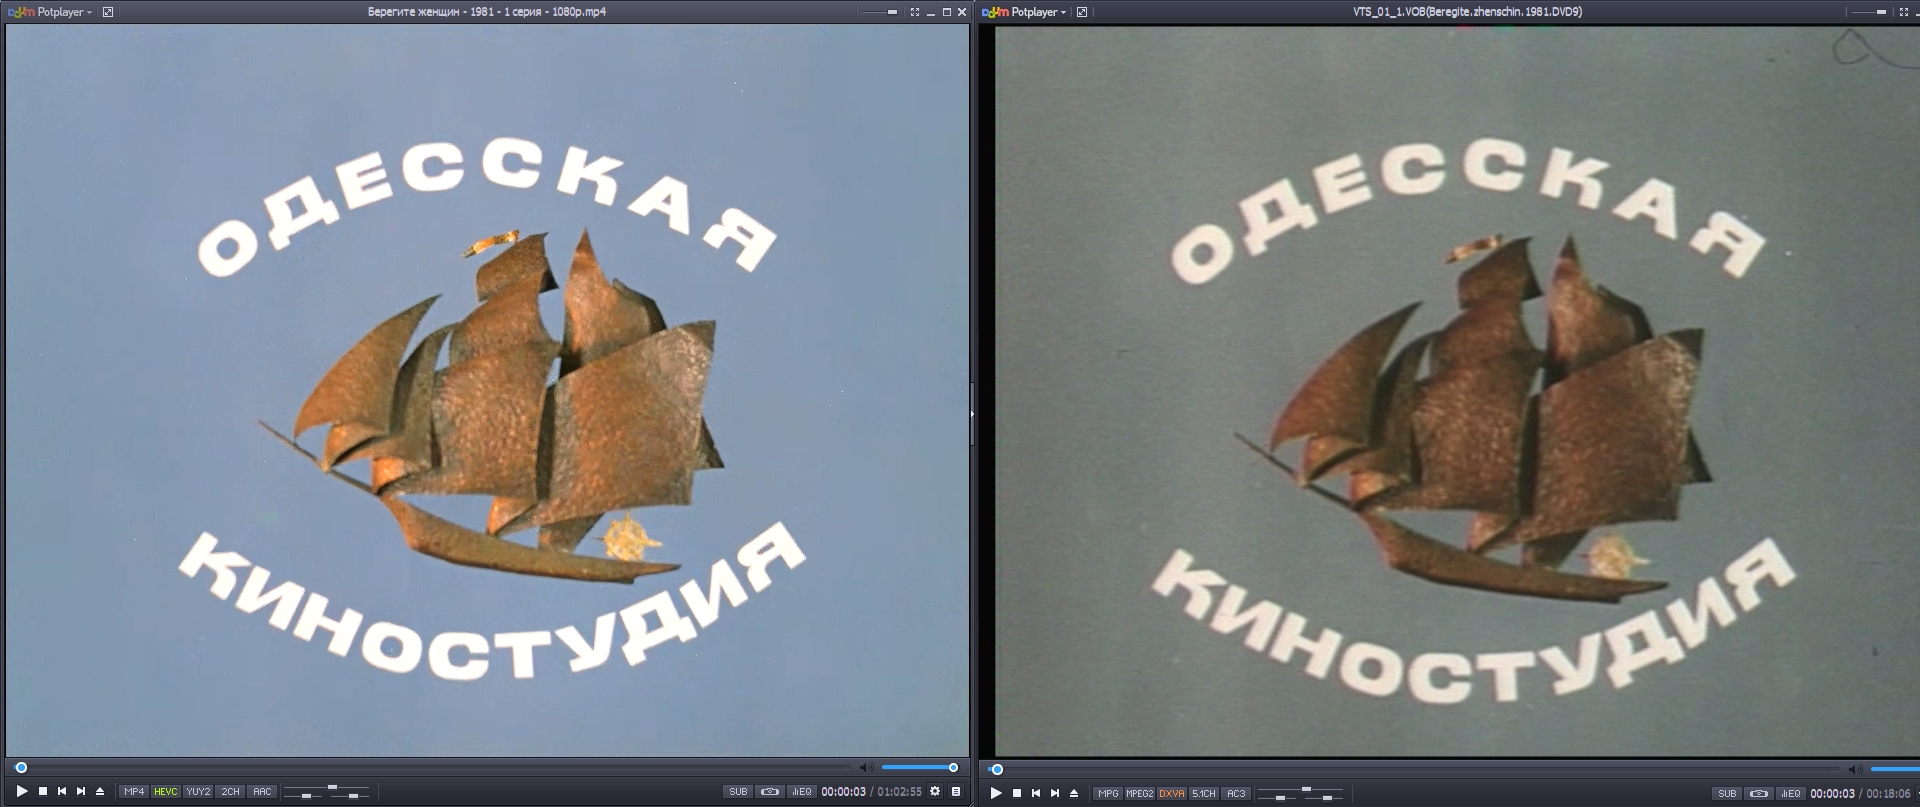The width and height of the screenshot is (1920, 807).
Task: Click the left player's total duration 01:02:55
Action: pos(899,791)
